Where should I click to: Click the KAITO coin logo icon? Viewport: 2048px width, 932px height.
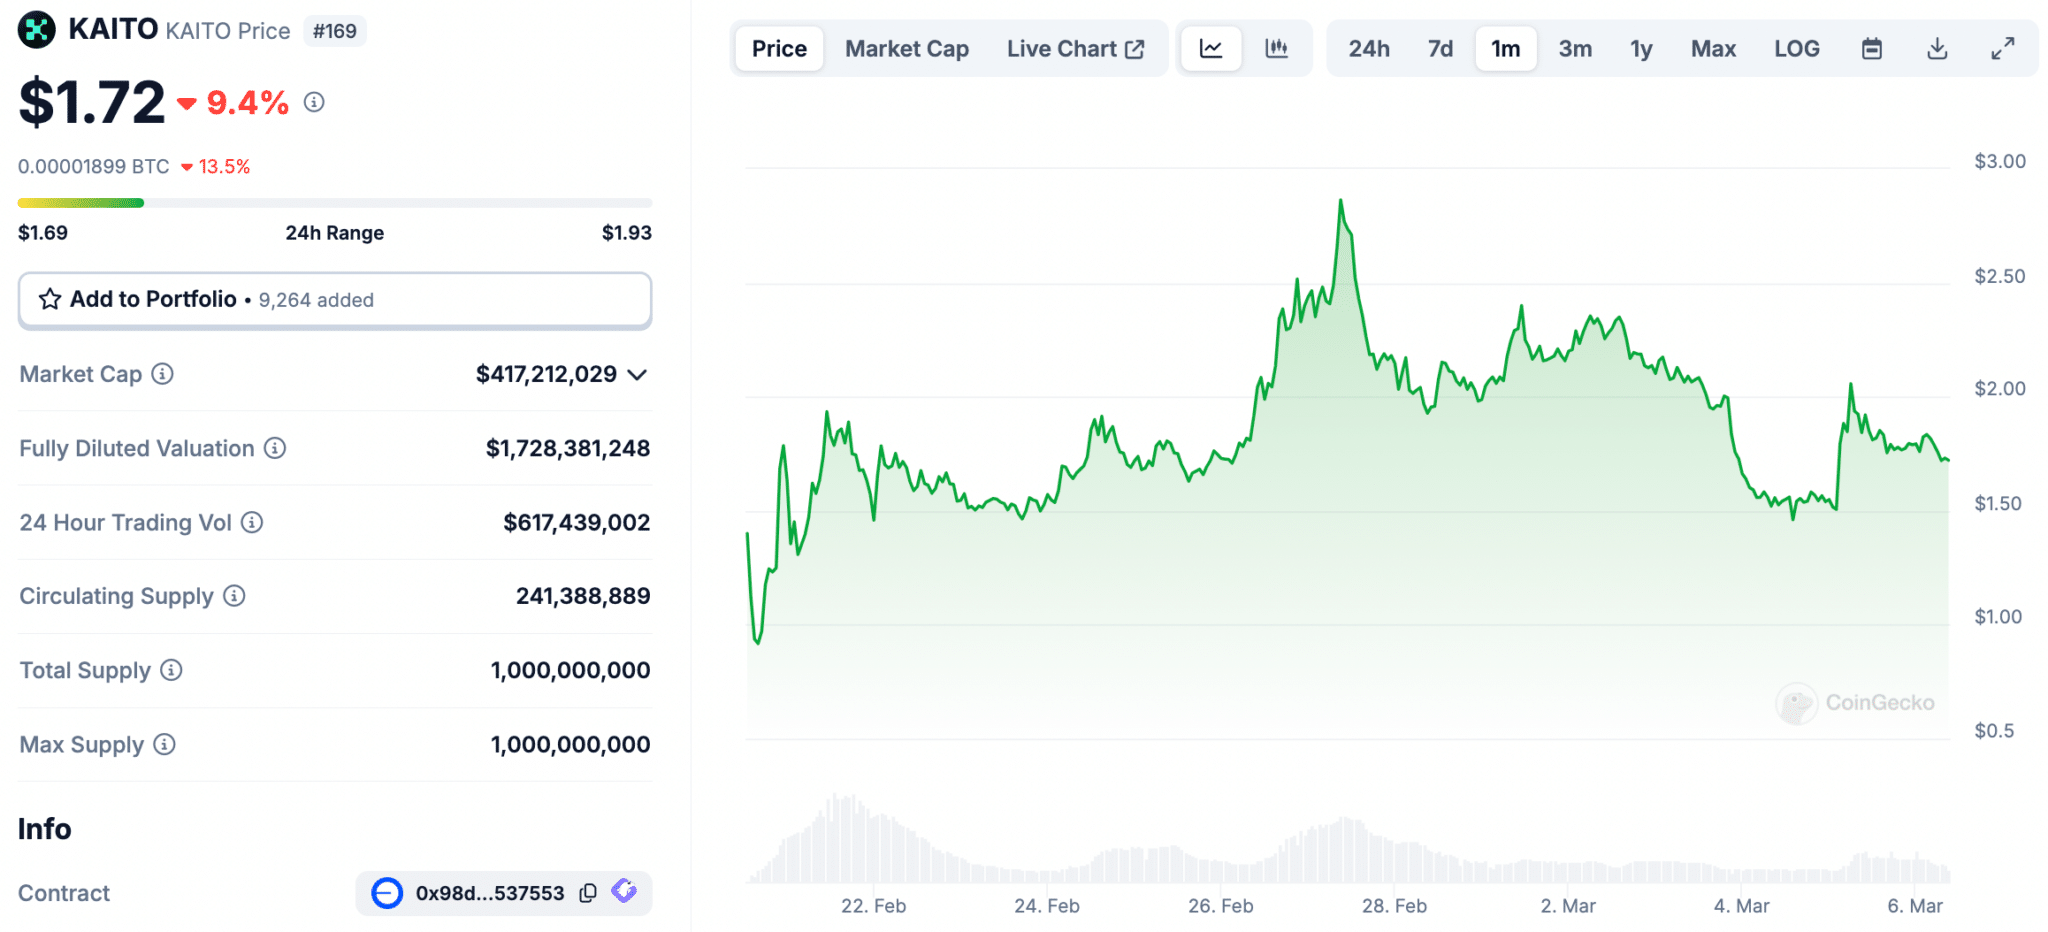37,30
